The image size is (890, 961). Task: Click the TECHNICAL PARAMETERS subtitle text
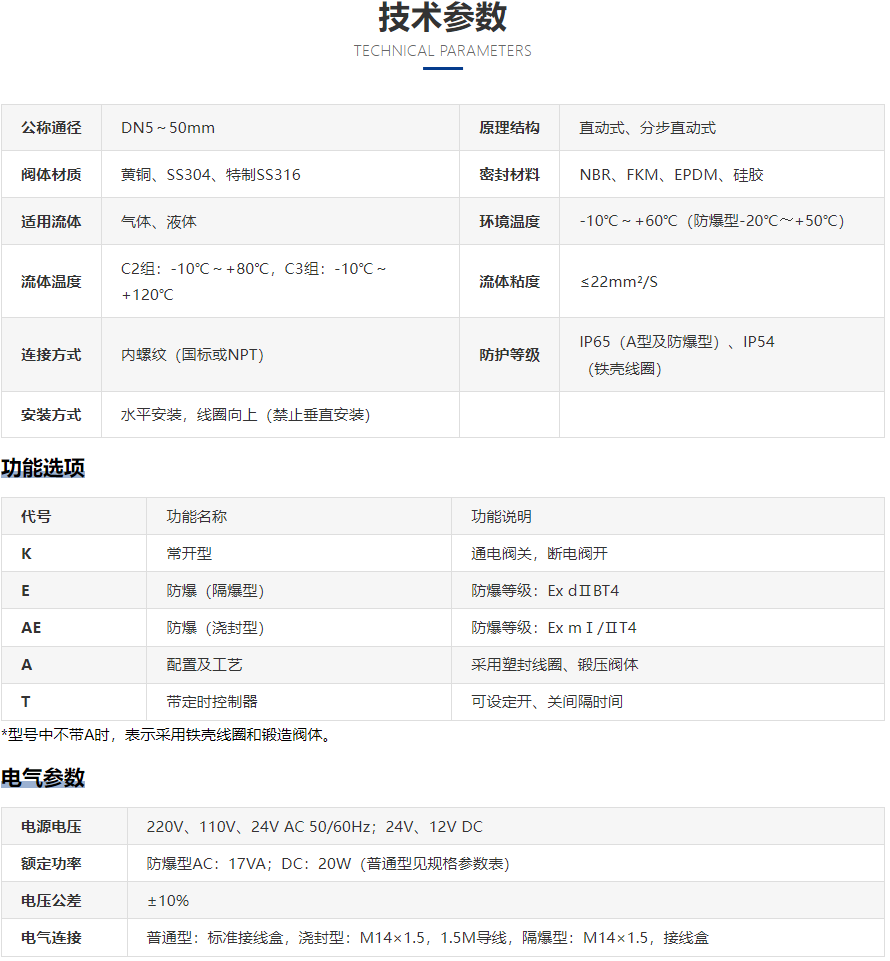[443, 51]
